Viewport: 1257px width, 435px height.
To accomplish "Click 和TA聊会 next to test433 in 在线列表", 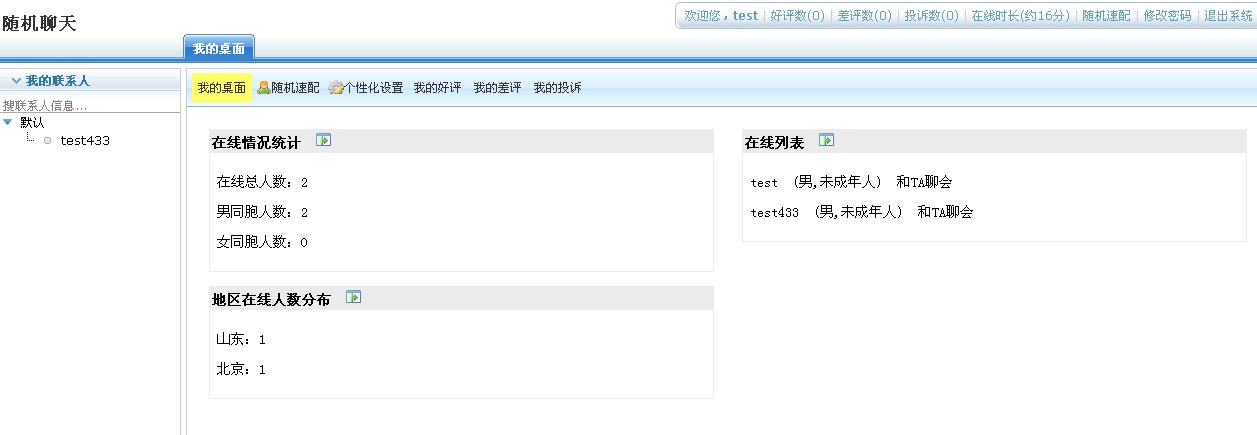I will coord(945,212).
